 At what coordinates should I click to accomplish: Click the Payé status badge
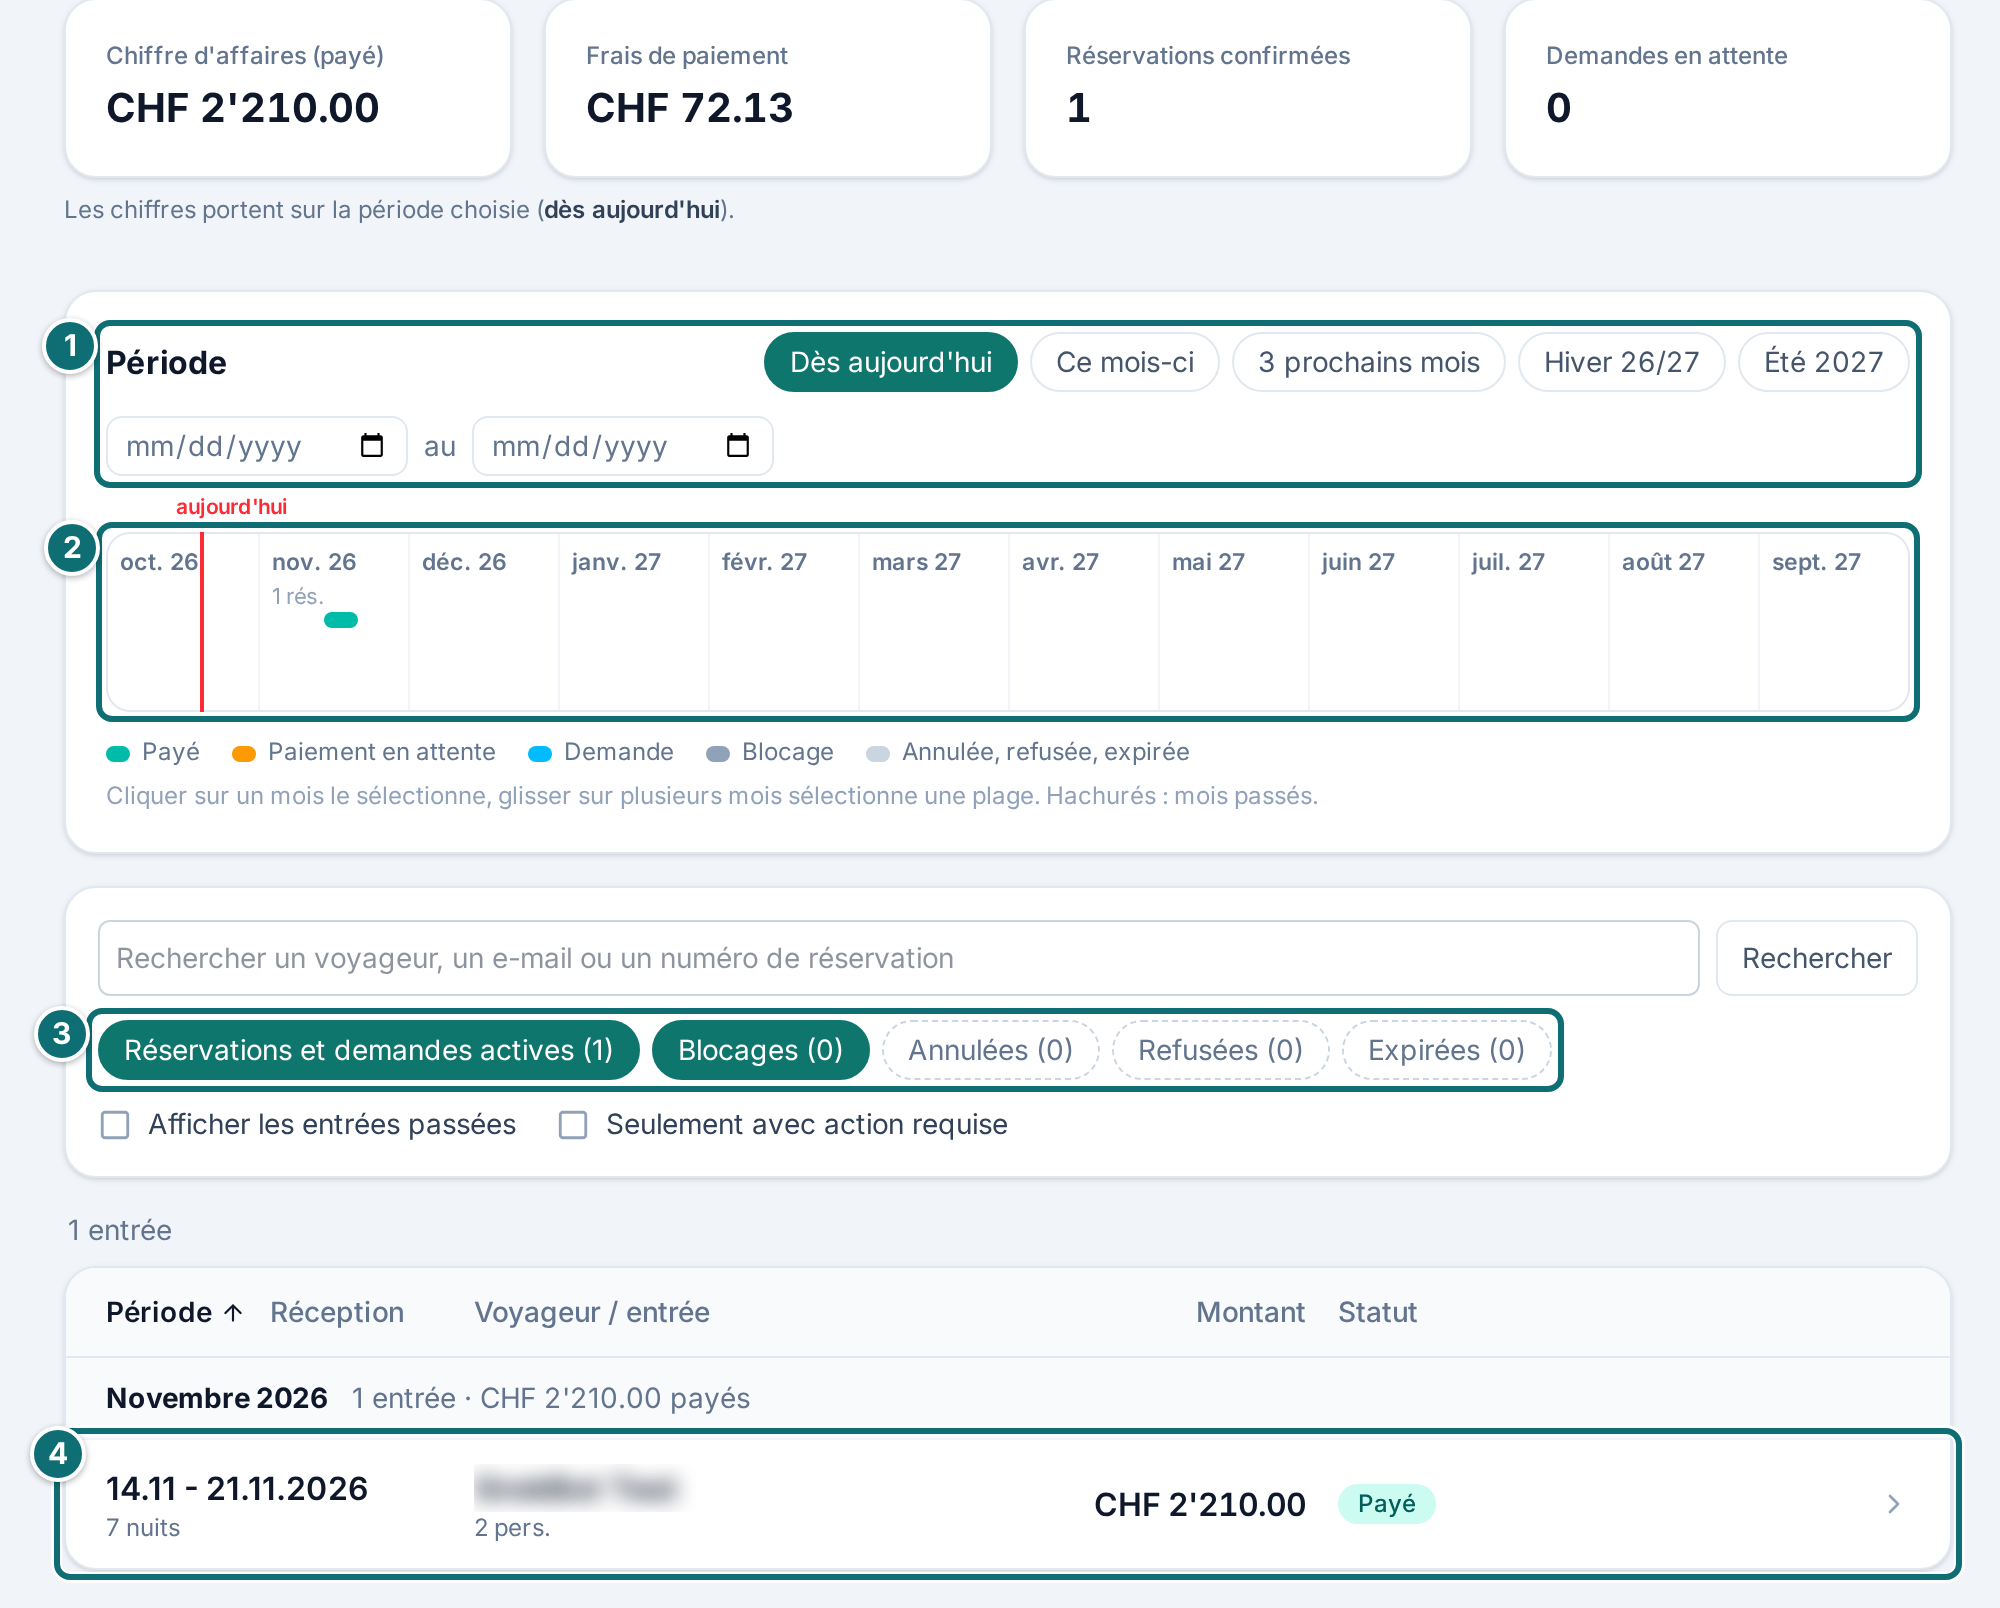coord(1387,1504)
